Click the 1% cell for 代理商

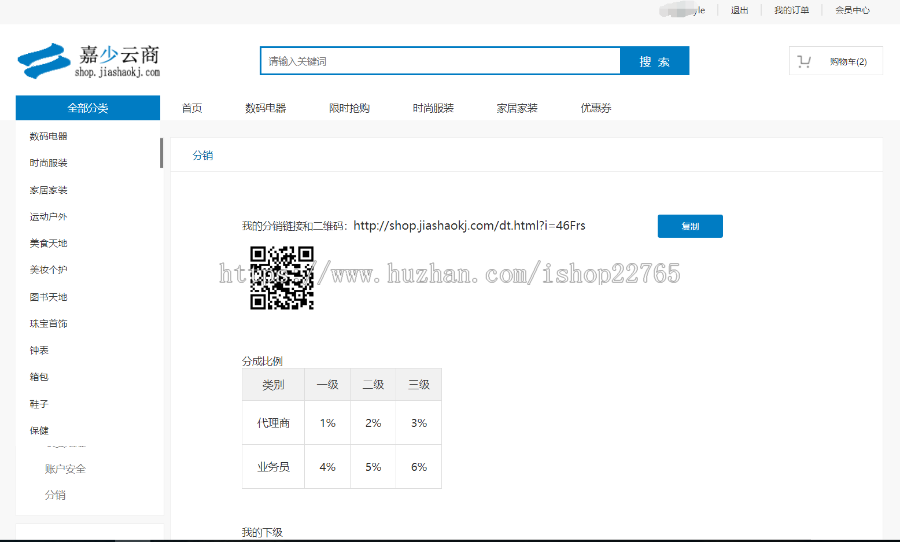pyautogui.click(x=327, y=423)
